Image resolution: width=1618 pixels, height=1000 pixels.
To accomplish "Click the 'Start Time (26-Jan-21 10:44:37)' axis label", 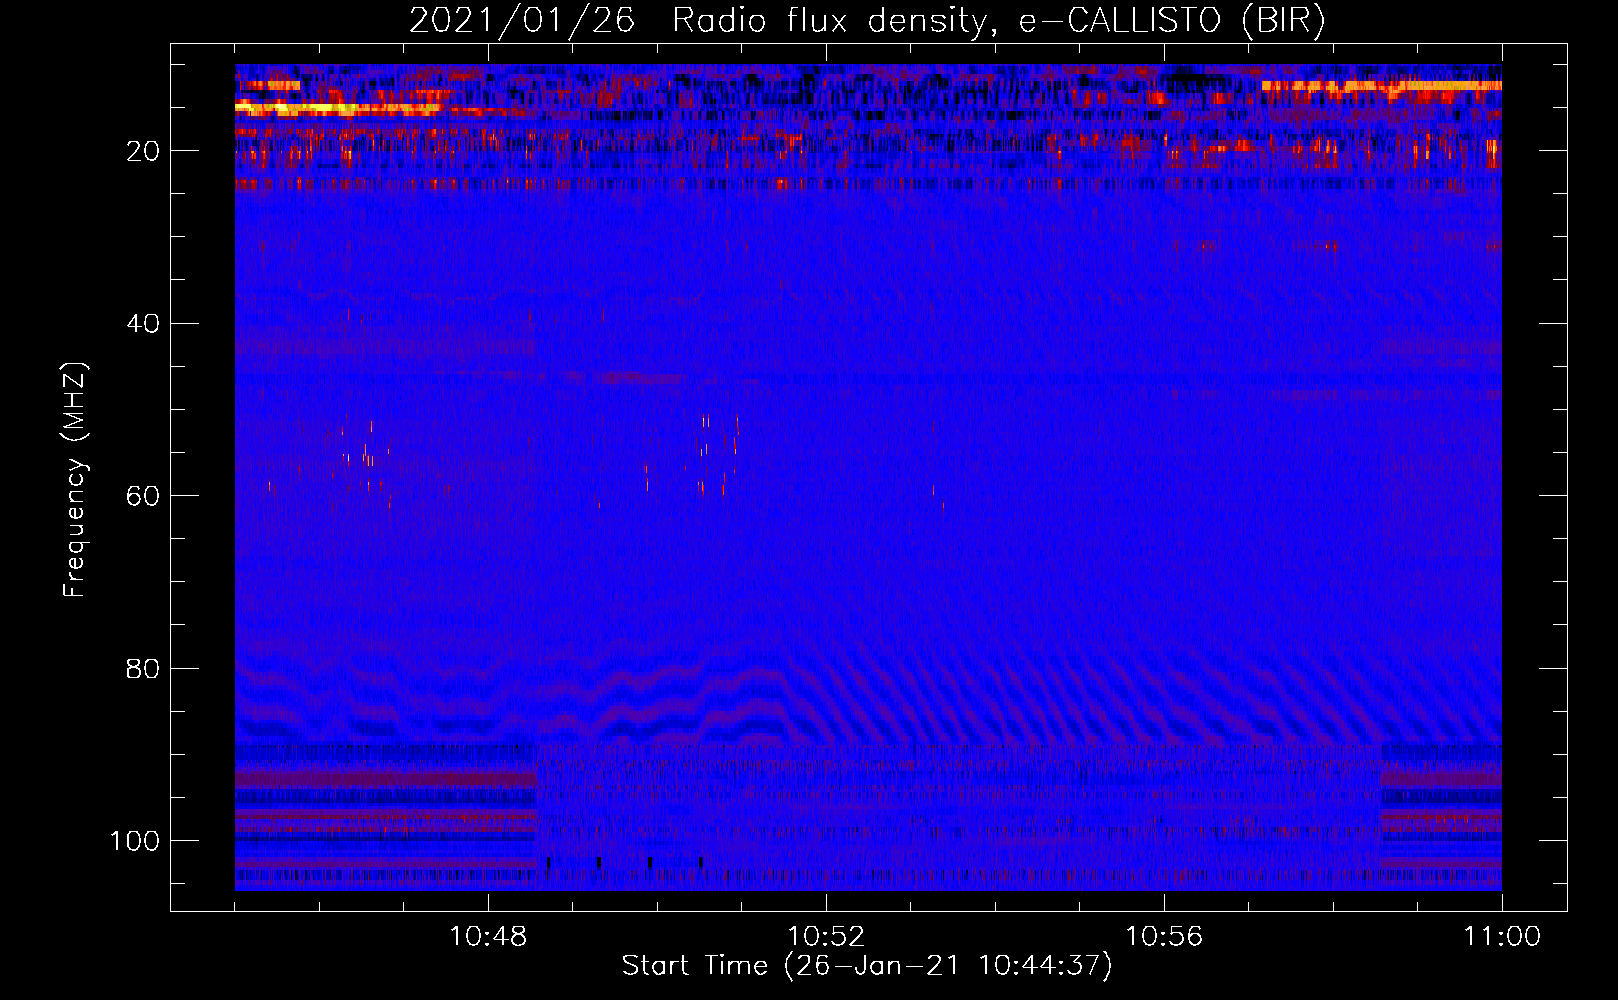I will click(867, 966).
